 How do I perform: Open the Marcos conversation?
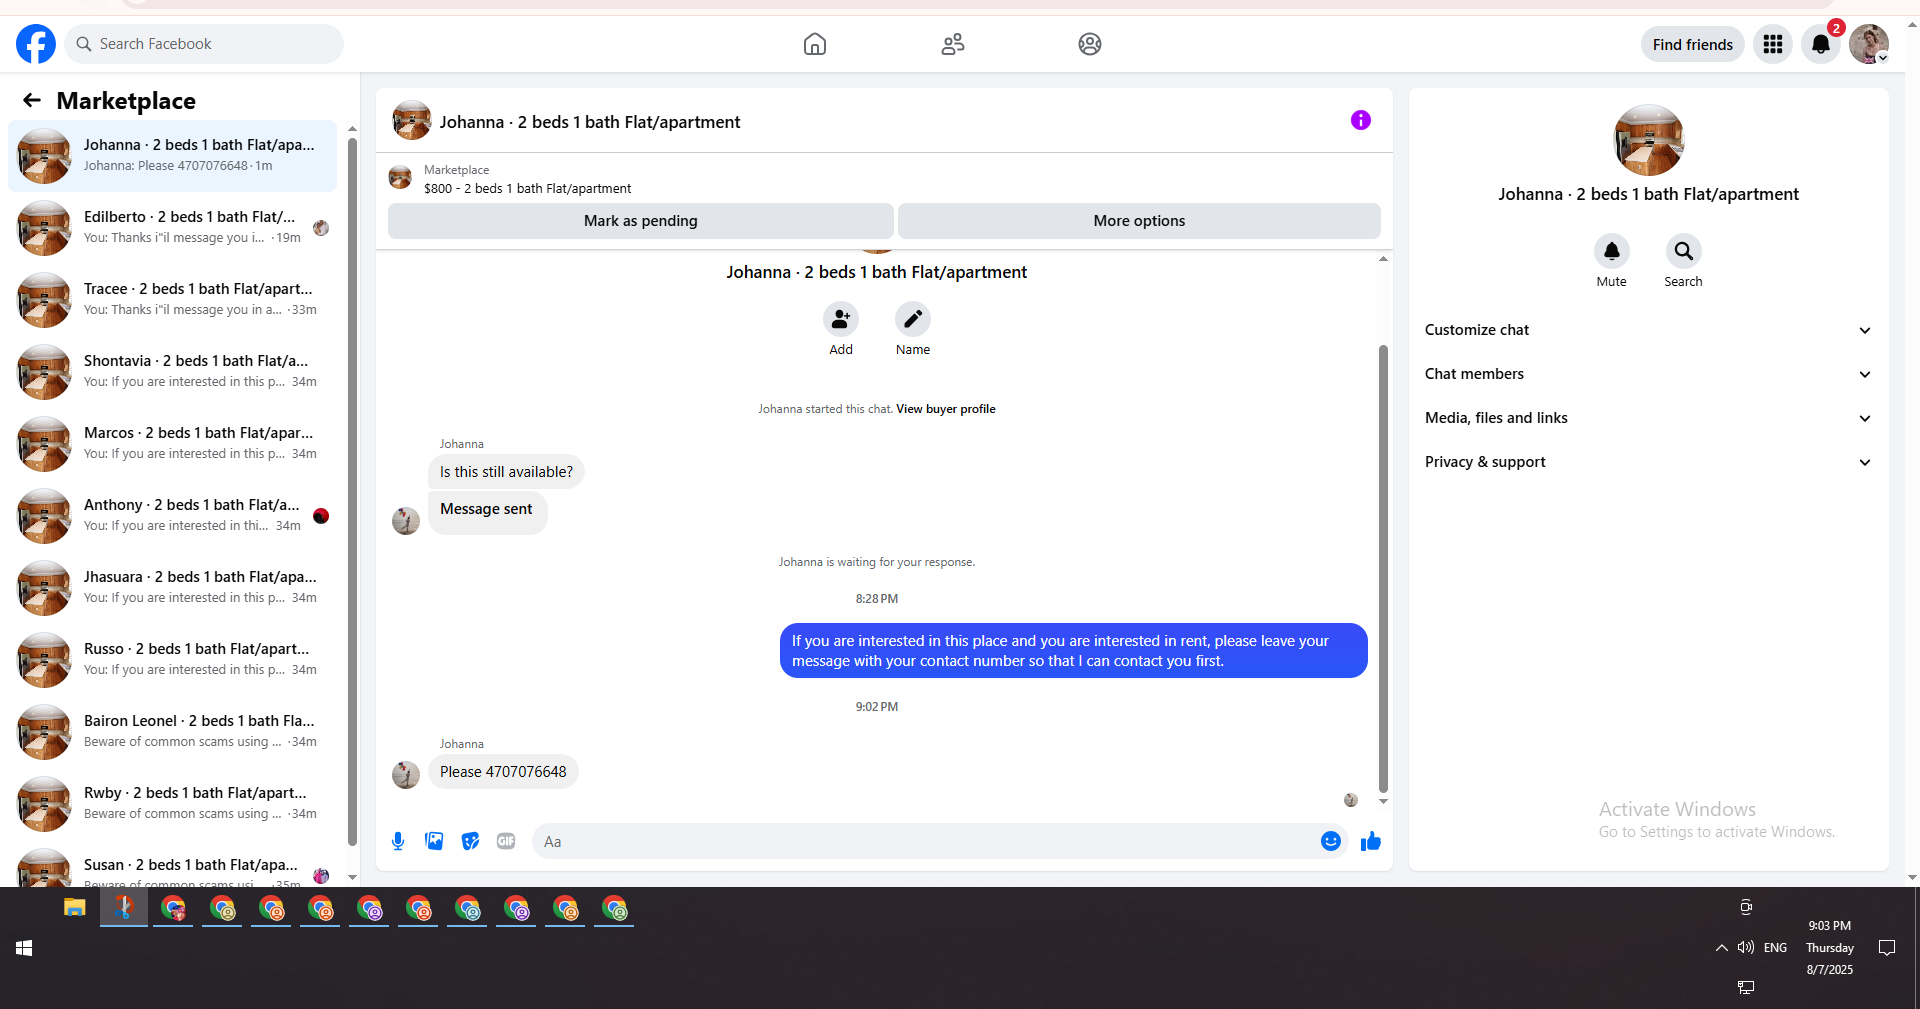click(172, 444)
